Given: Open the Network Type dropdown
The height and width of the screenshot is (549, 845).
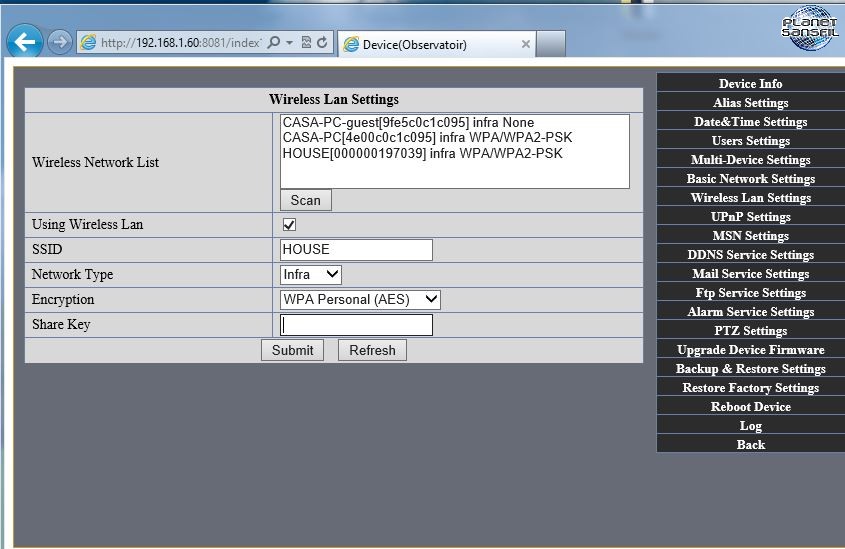Looking at the screenshot, I should (311, 275).
